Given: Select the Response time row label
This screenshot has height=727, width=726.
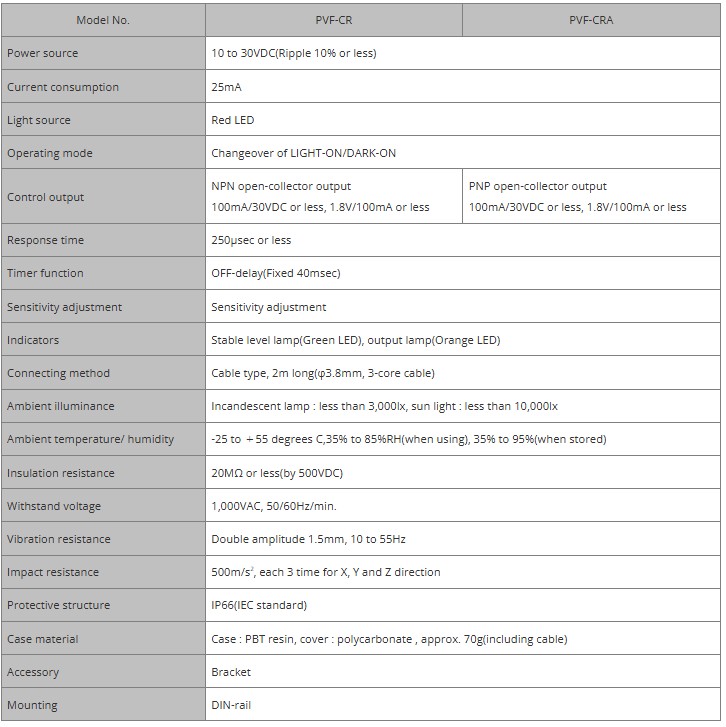Looking at the screenshot, I should click(x=45, y=240).
